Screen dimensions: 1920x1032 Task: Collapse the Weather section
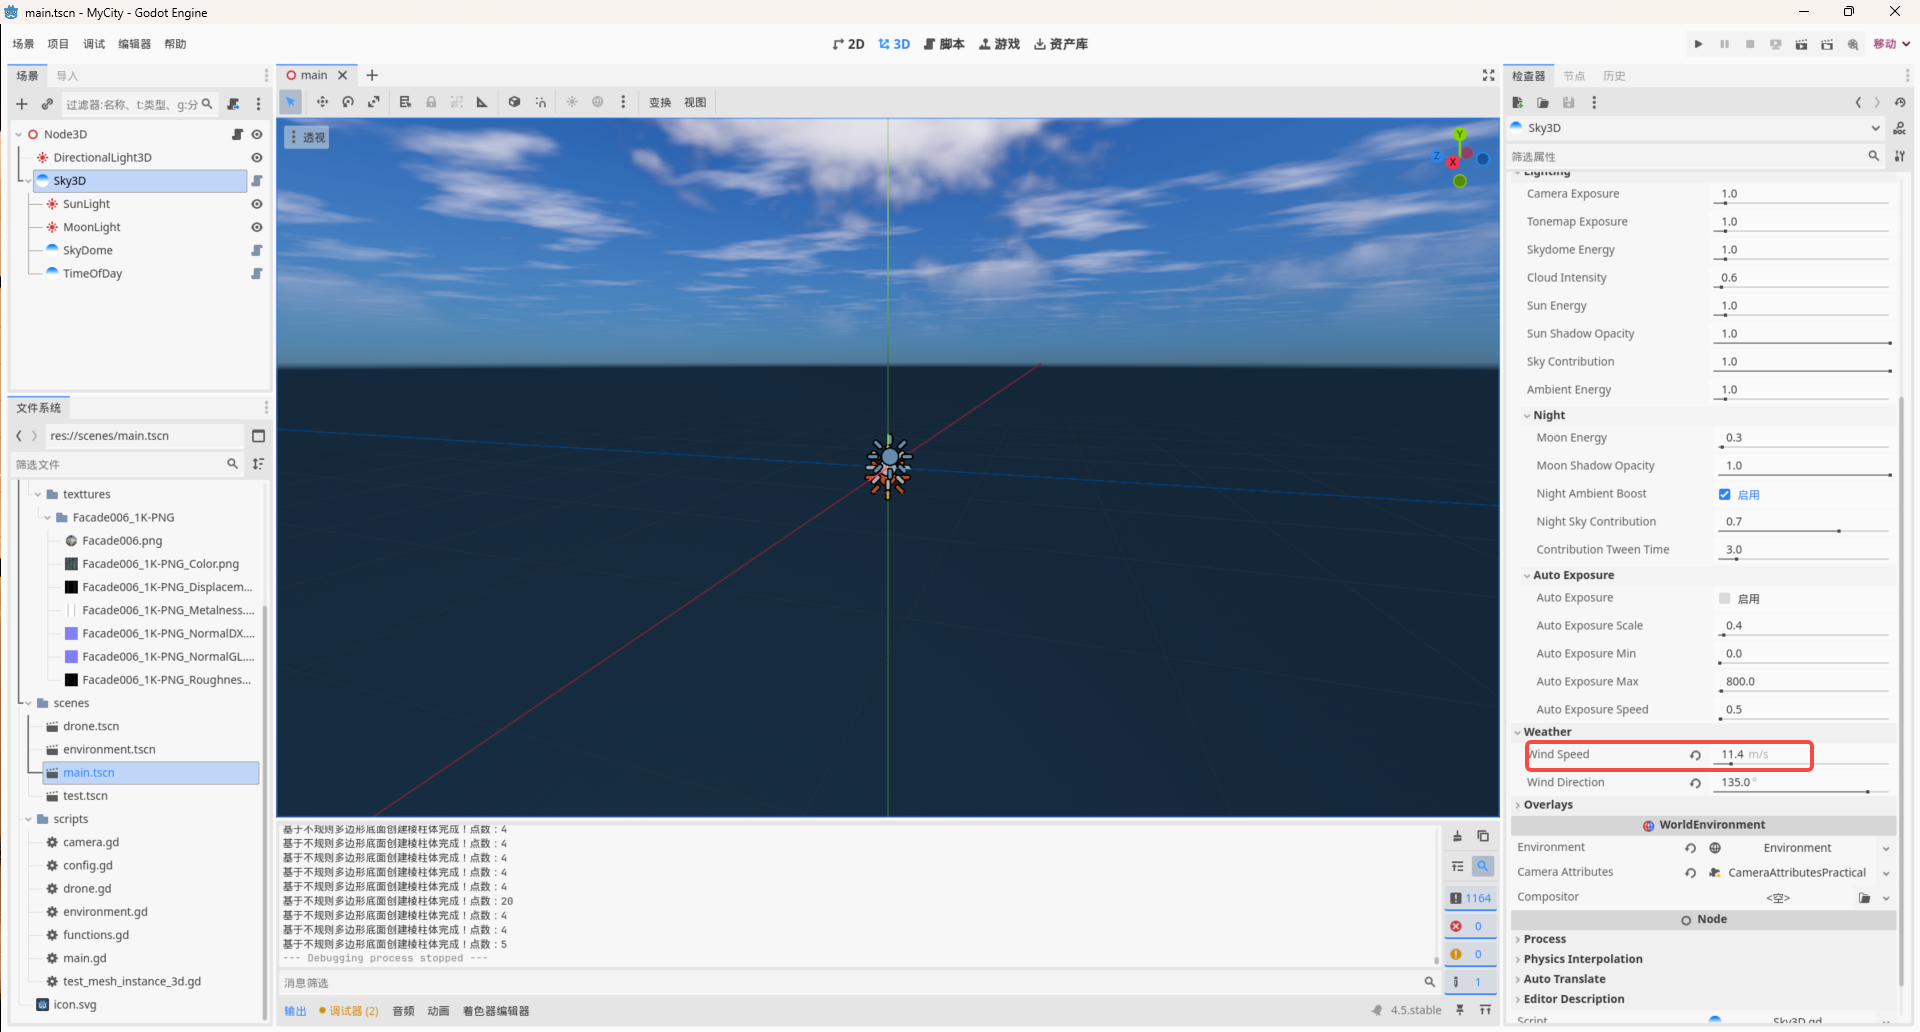pos(1547,732)
